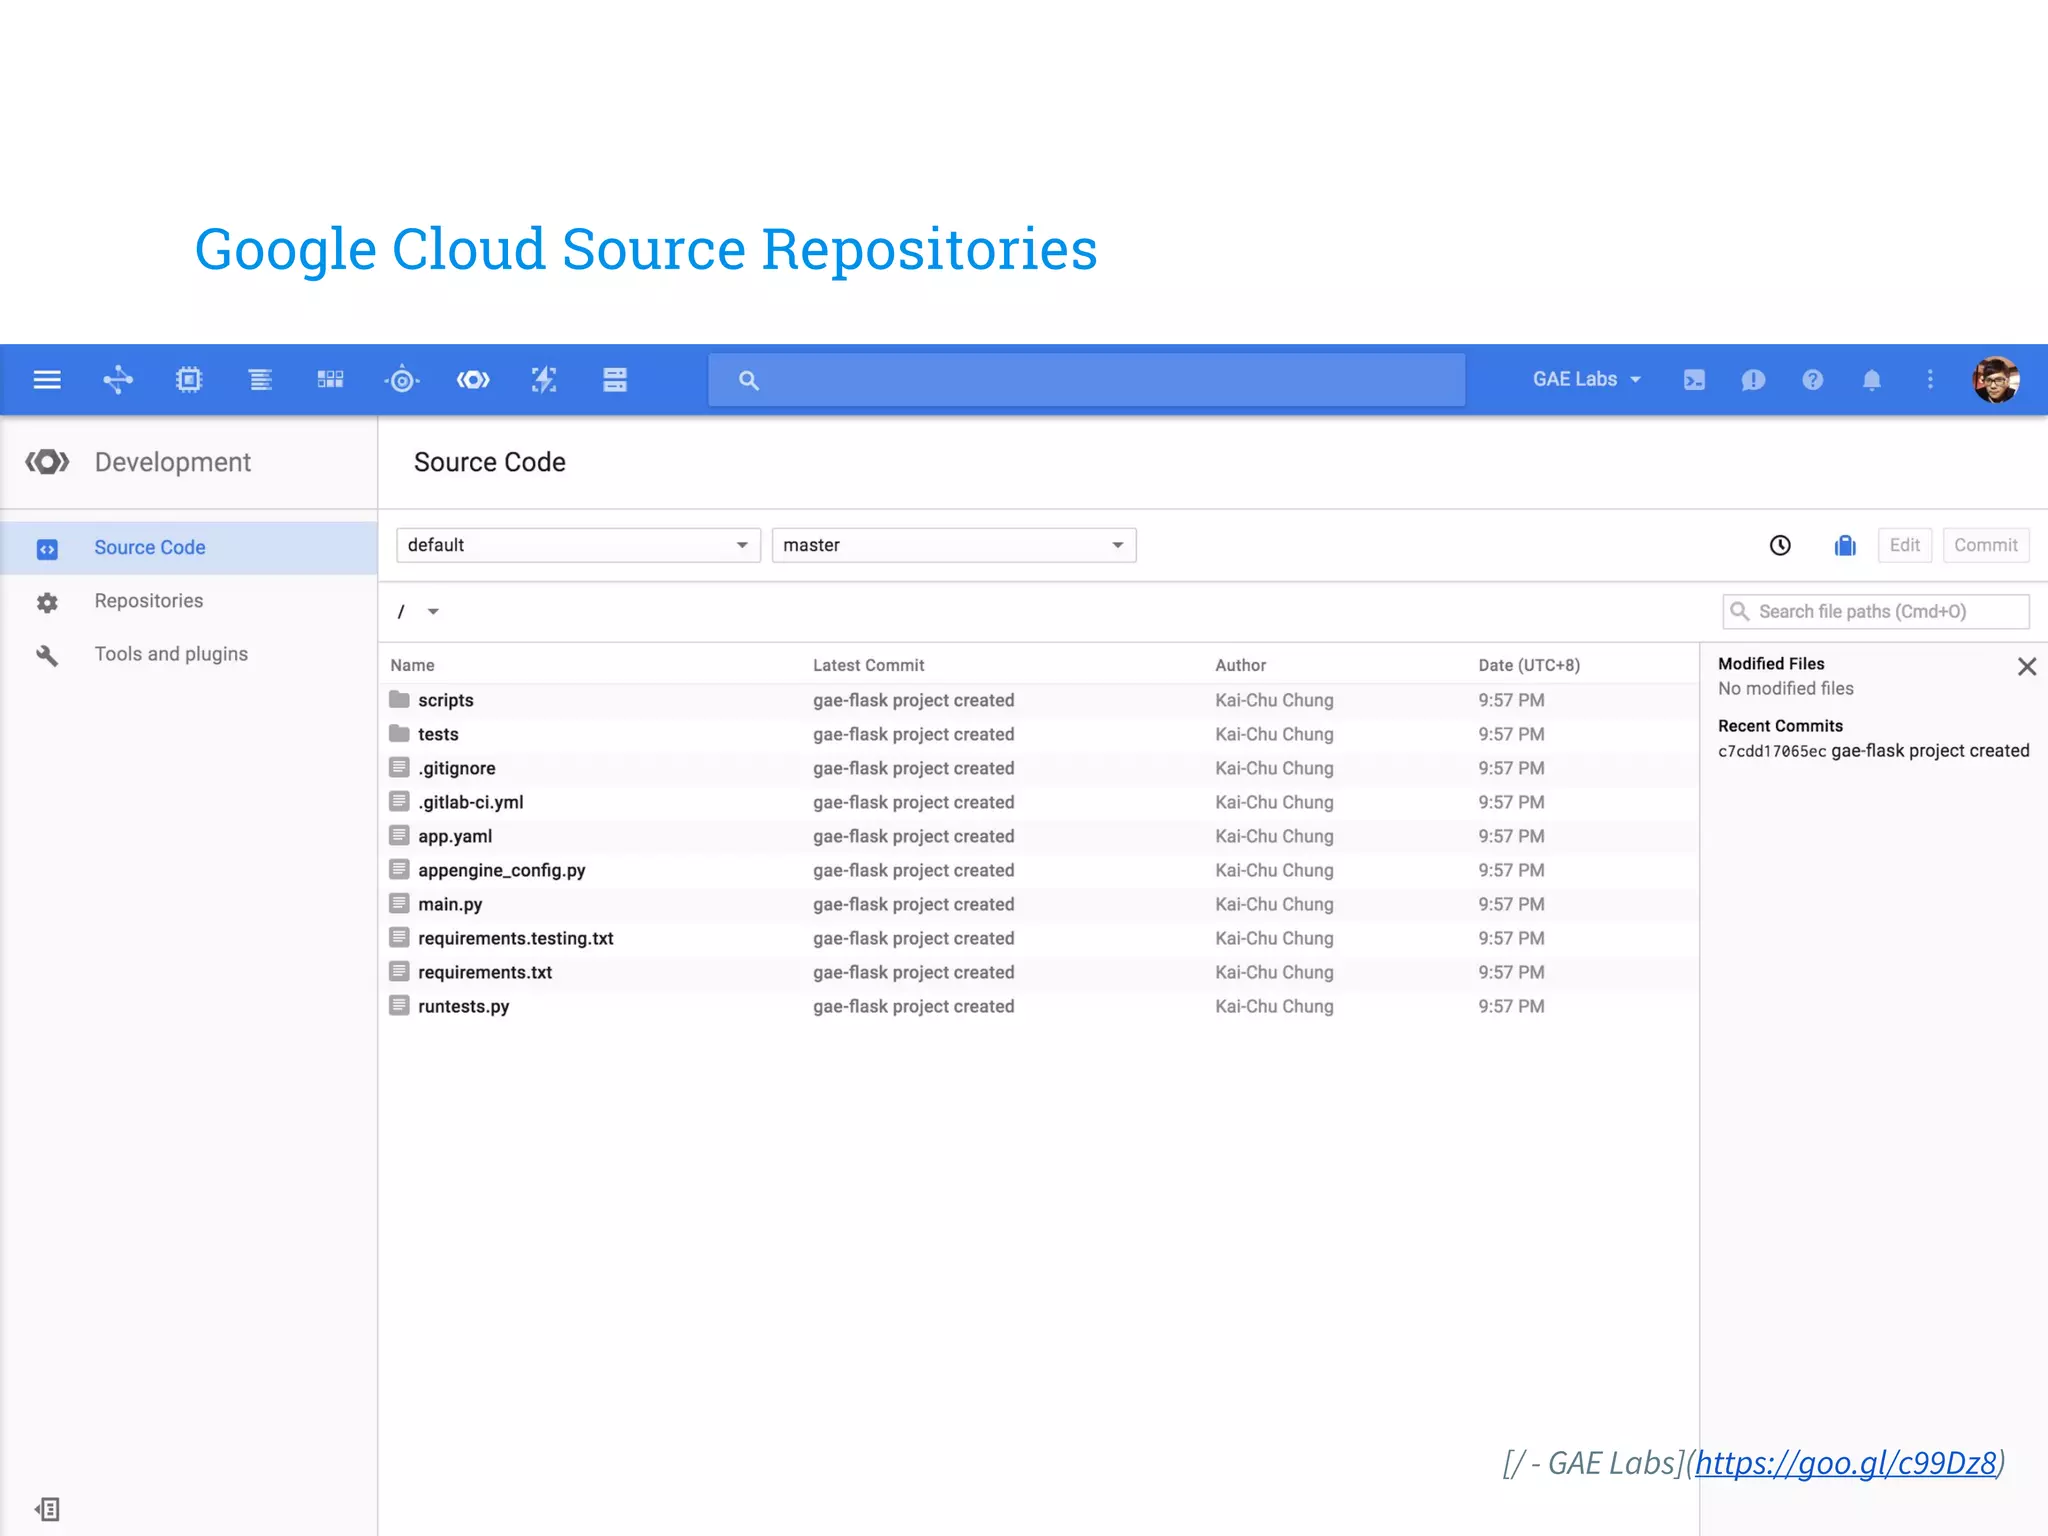Show notifications bell

click(1872, 380)
